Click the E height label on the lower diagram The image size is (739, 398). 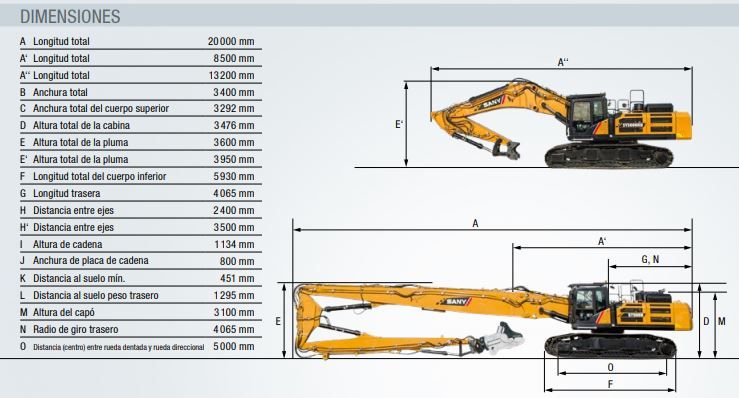278,321
